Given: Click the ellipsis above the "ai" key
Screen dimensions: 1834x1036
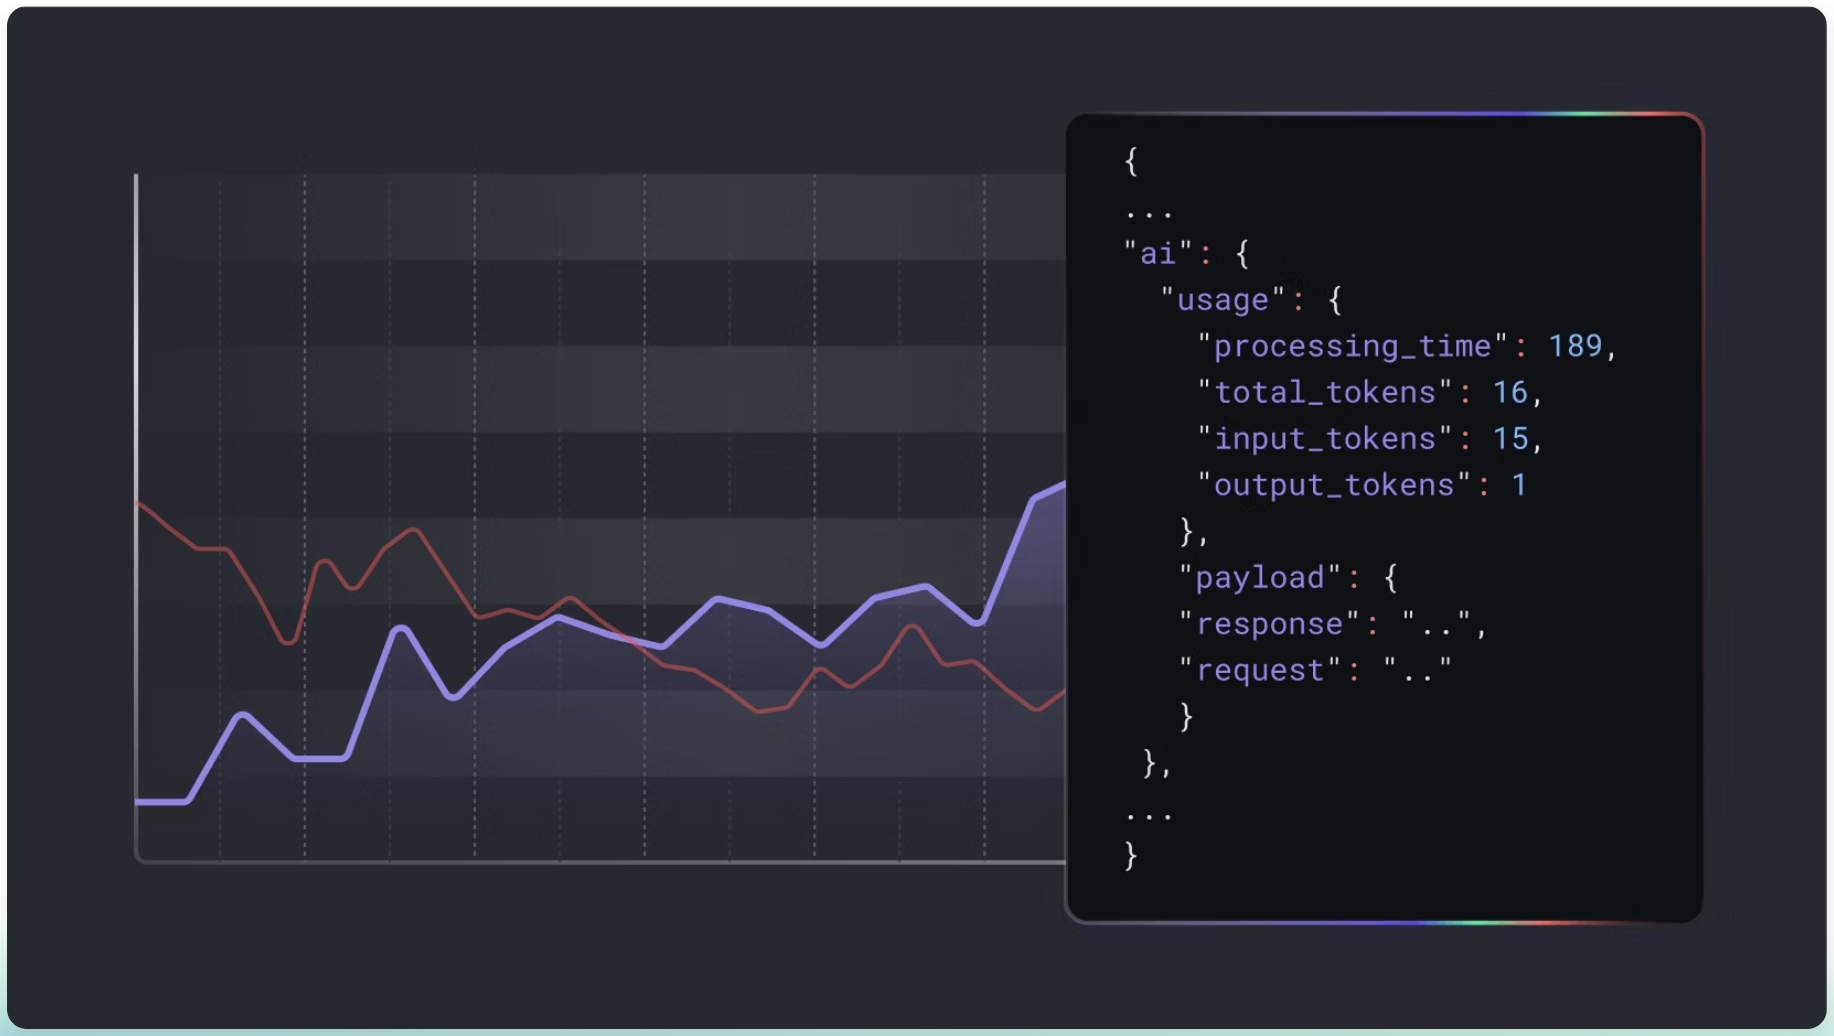Looking at the screenshot, I should (1148, 213).
